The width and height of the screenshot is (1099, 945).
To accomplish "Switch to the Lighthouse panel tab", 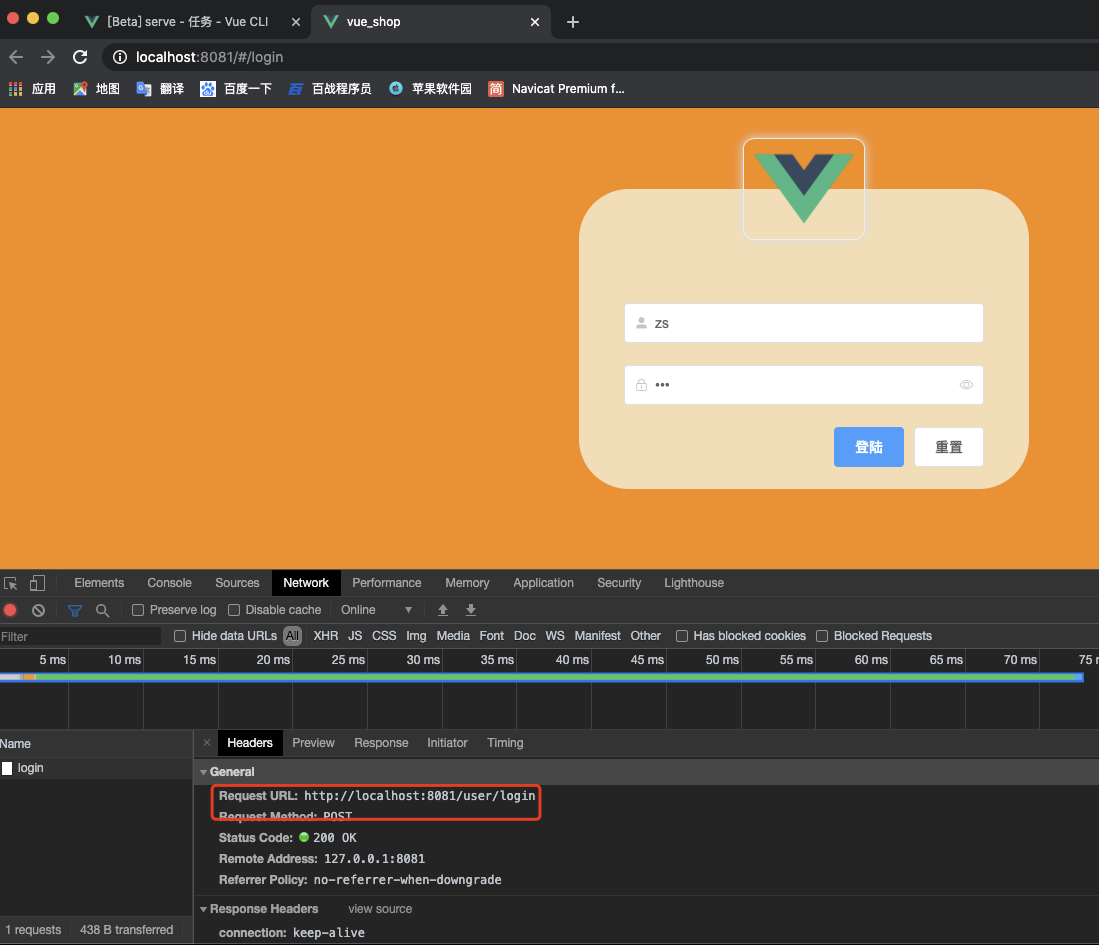I will (694, 583).
